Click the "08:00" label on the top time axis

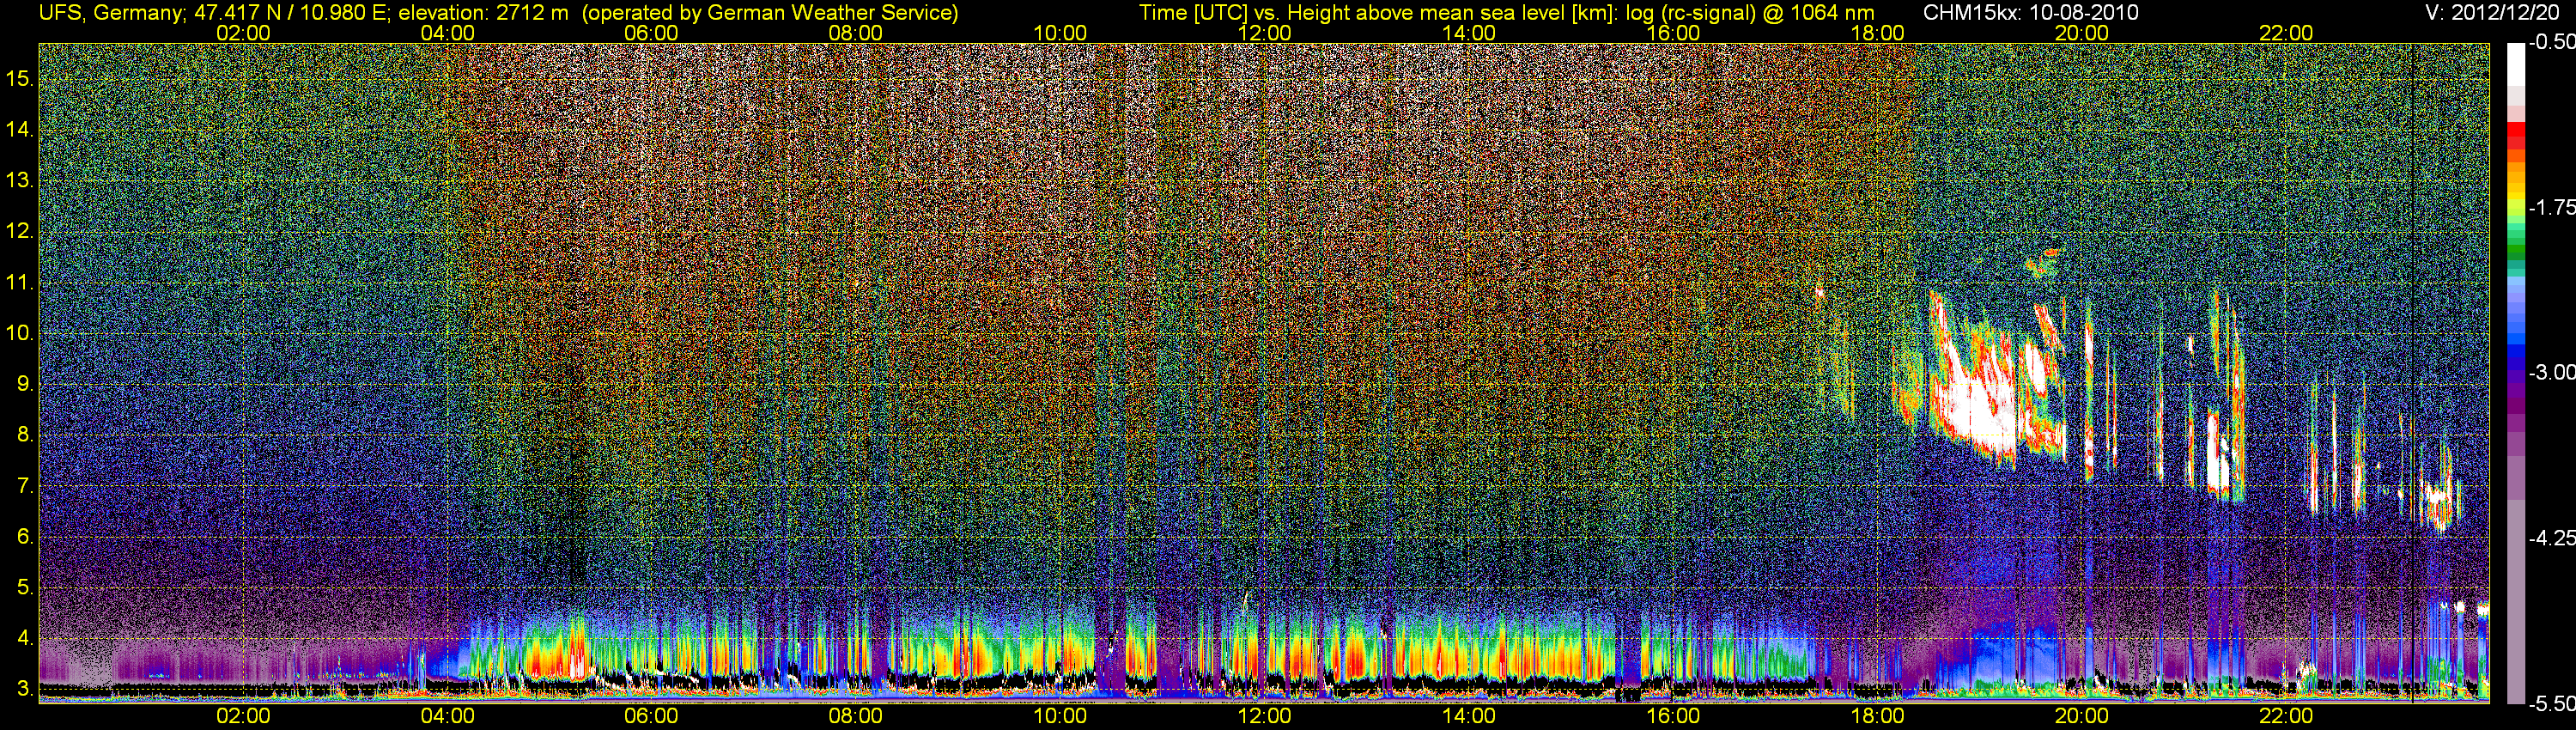pyautogui.click(x=856, y=33)
